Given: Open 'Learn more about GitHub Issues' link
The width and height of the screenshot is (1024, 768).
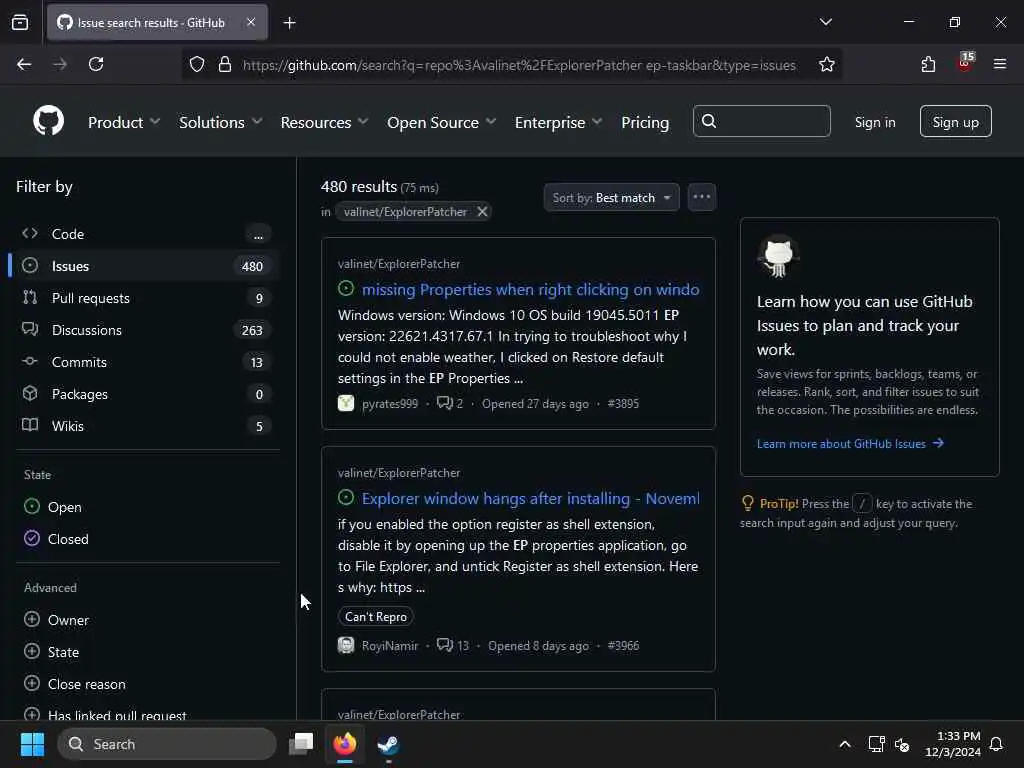Looking at the screenshot, I should click(x=850, y=443).
